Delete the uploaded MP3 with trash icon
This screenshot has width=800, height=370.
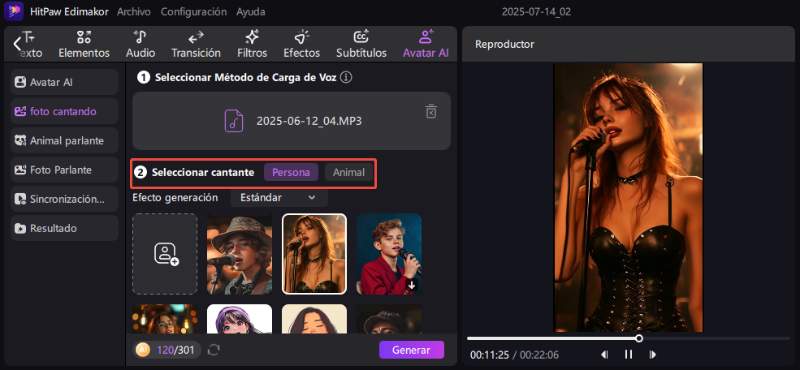point(431,111)
